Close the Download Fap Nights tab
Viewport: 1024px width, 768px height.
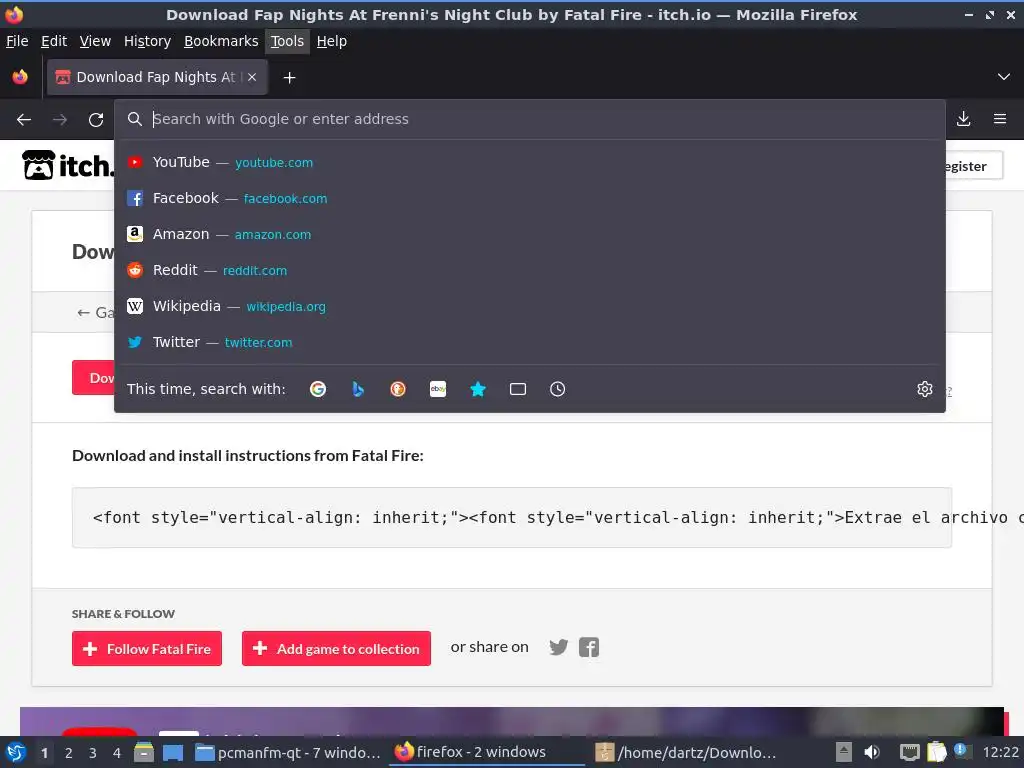click(x=252, y=77)
